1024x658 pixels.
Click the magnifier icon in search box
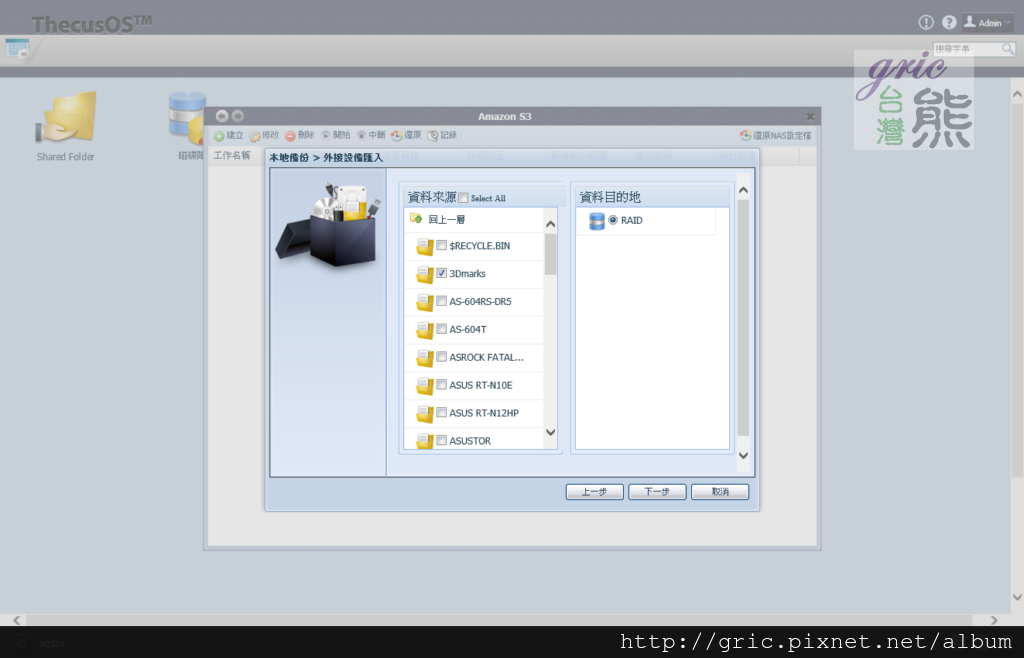(1007, 49)
